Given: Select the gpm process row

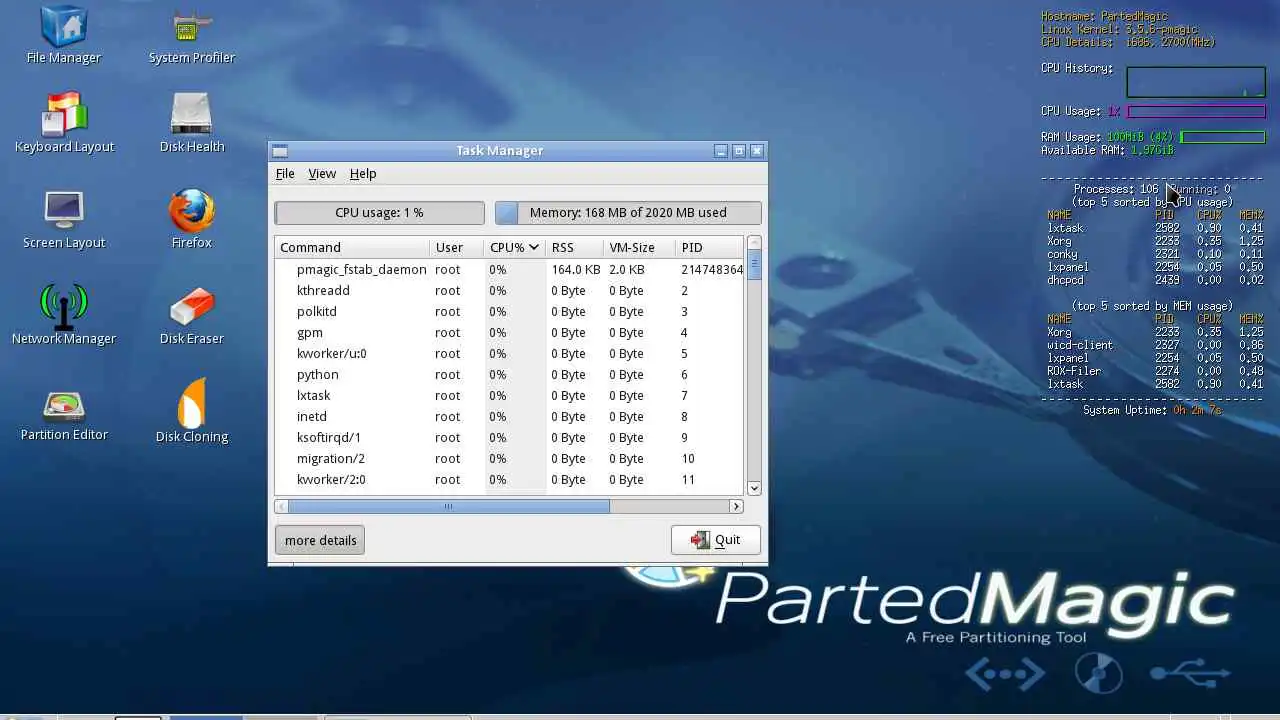Looking at the screenshot, I should (x=509, y=333).
